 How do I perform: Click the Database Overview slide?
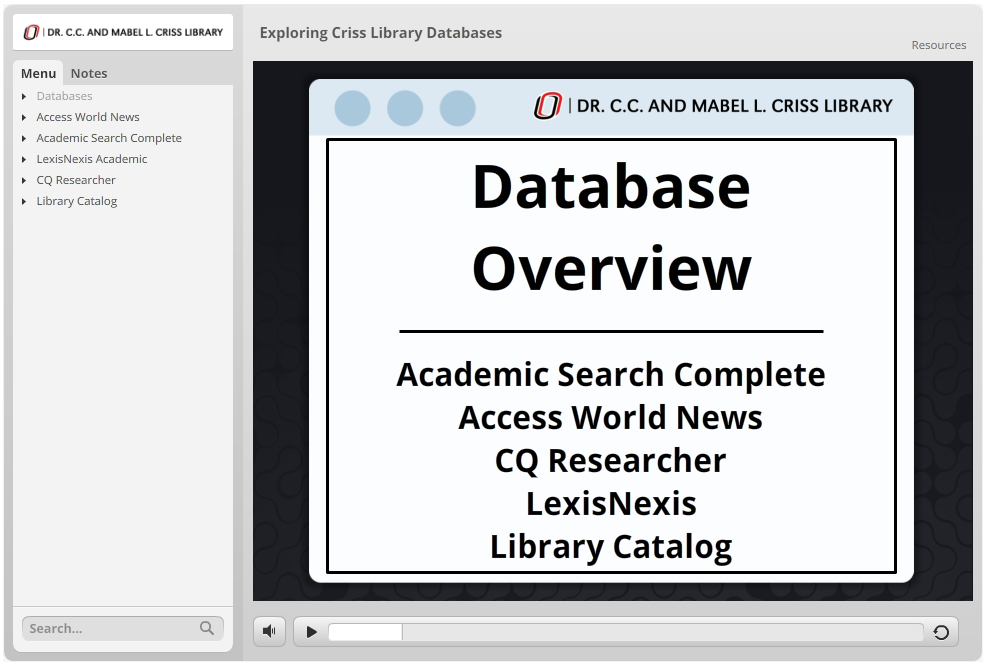pos(611,331)
